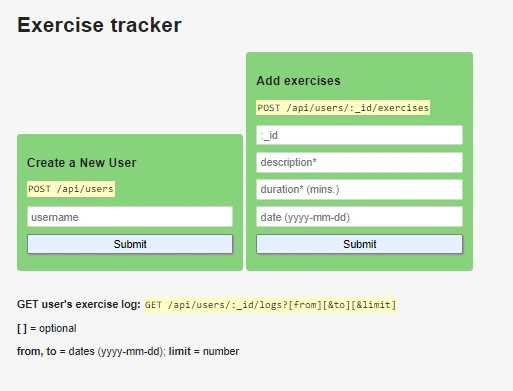The height and width of the screenshot is (391, 513).
Task: Click the Add exercises heading
Action: point(298,81)
